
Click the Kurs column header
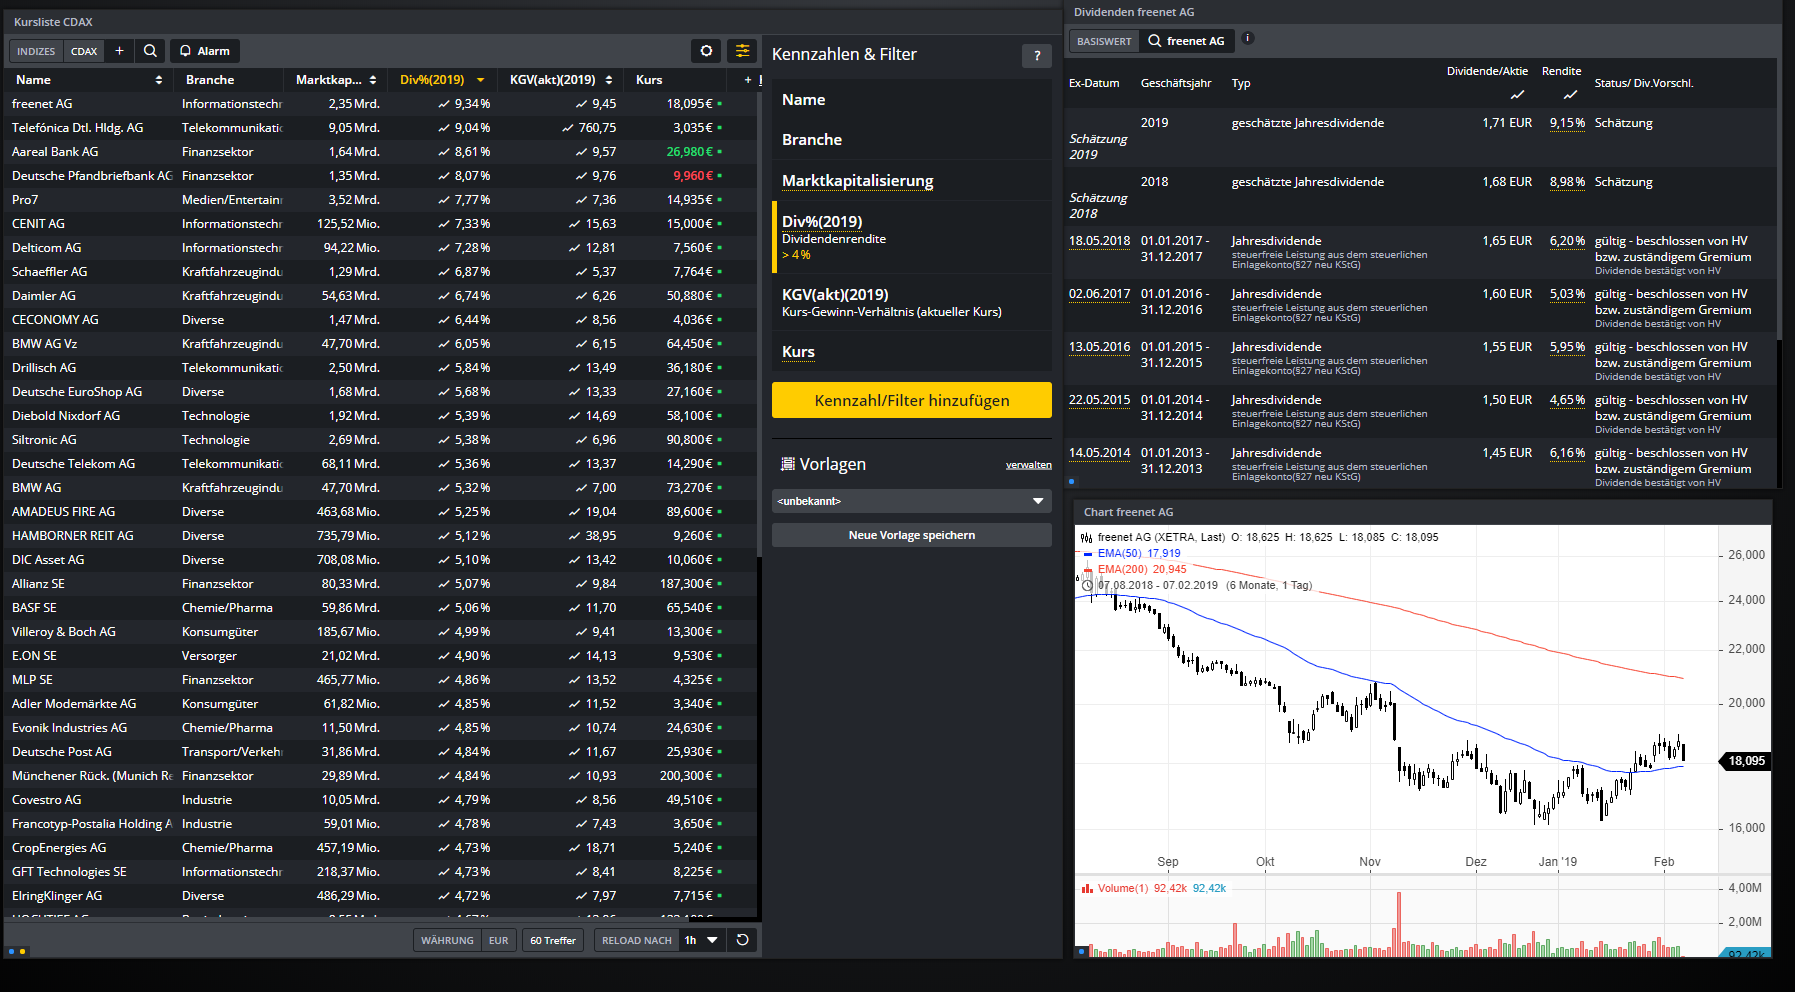point(649,80)
